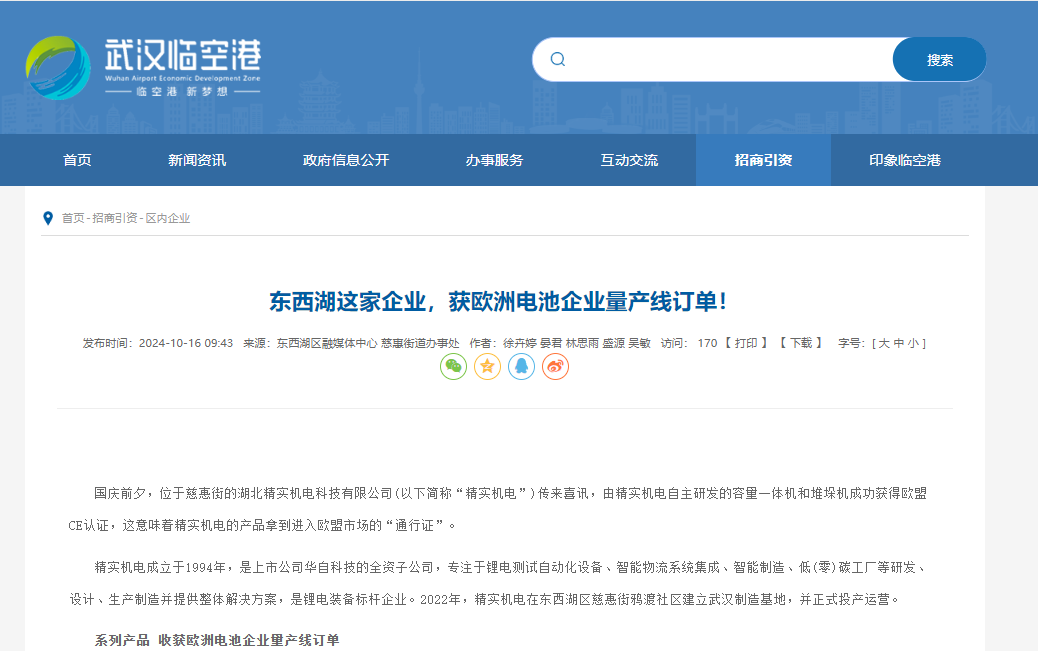Click the breadcrumb location pin icon

coord(48,218)
